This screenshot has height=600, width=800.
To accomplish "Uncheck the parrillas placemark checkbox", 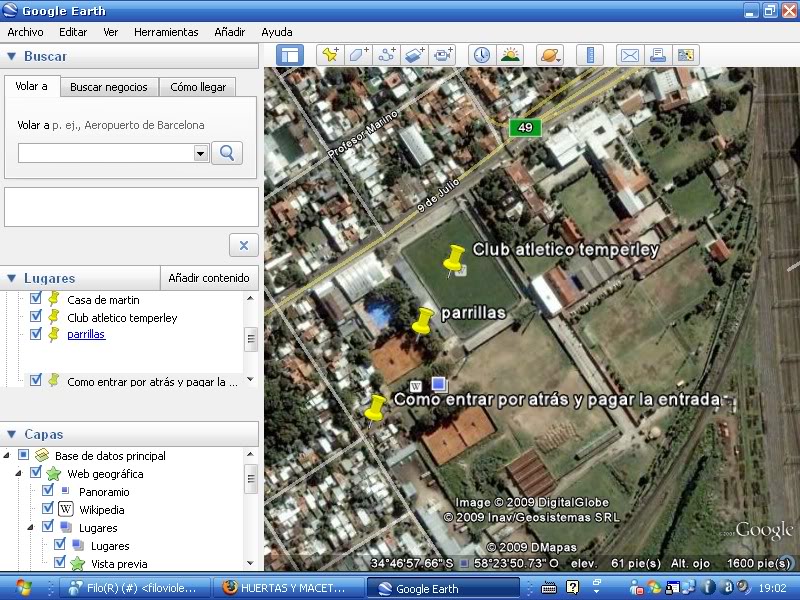I will 36,334.
